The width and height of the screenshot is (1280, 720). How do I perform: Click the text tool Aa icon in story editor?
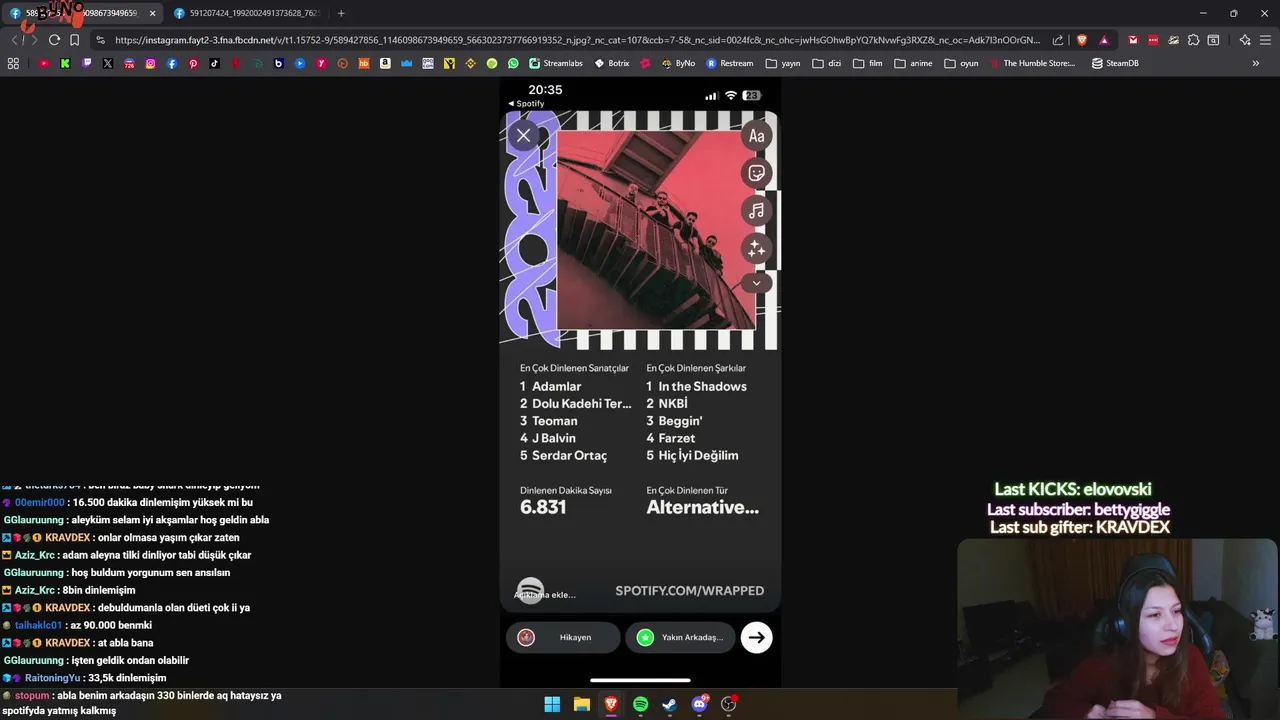coord(757,136)
